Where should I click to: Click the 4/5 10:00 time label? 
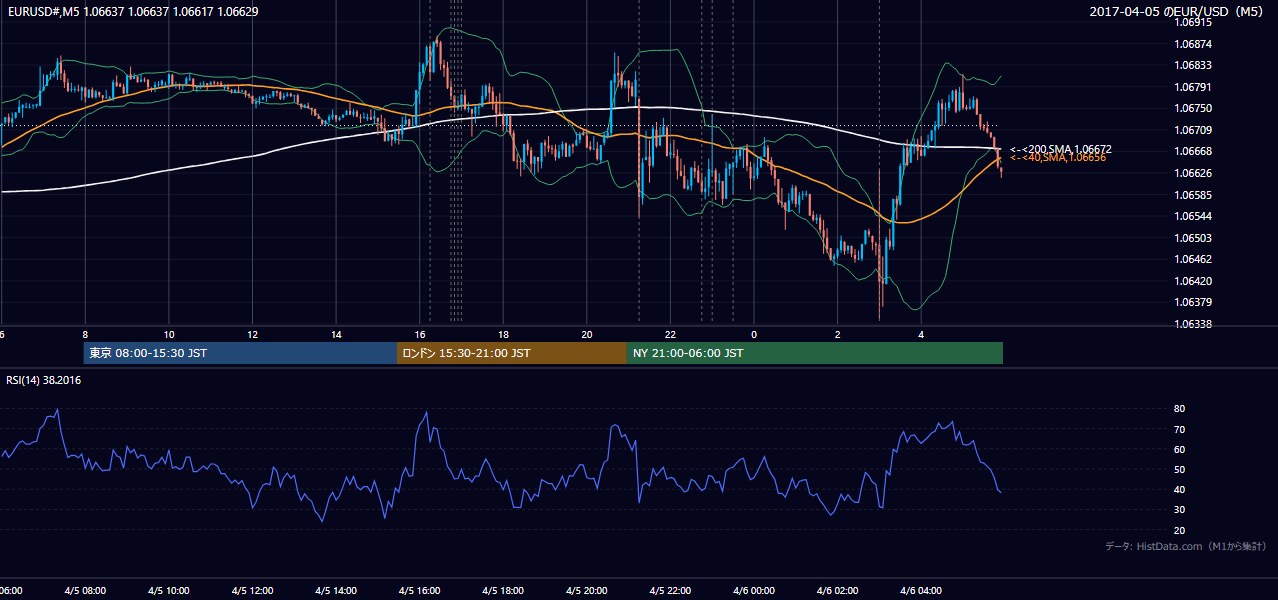click(169, 591)
